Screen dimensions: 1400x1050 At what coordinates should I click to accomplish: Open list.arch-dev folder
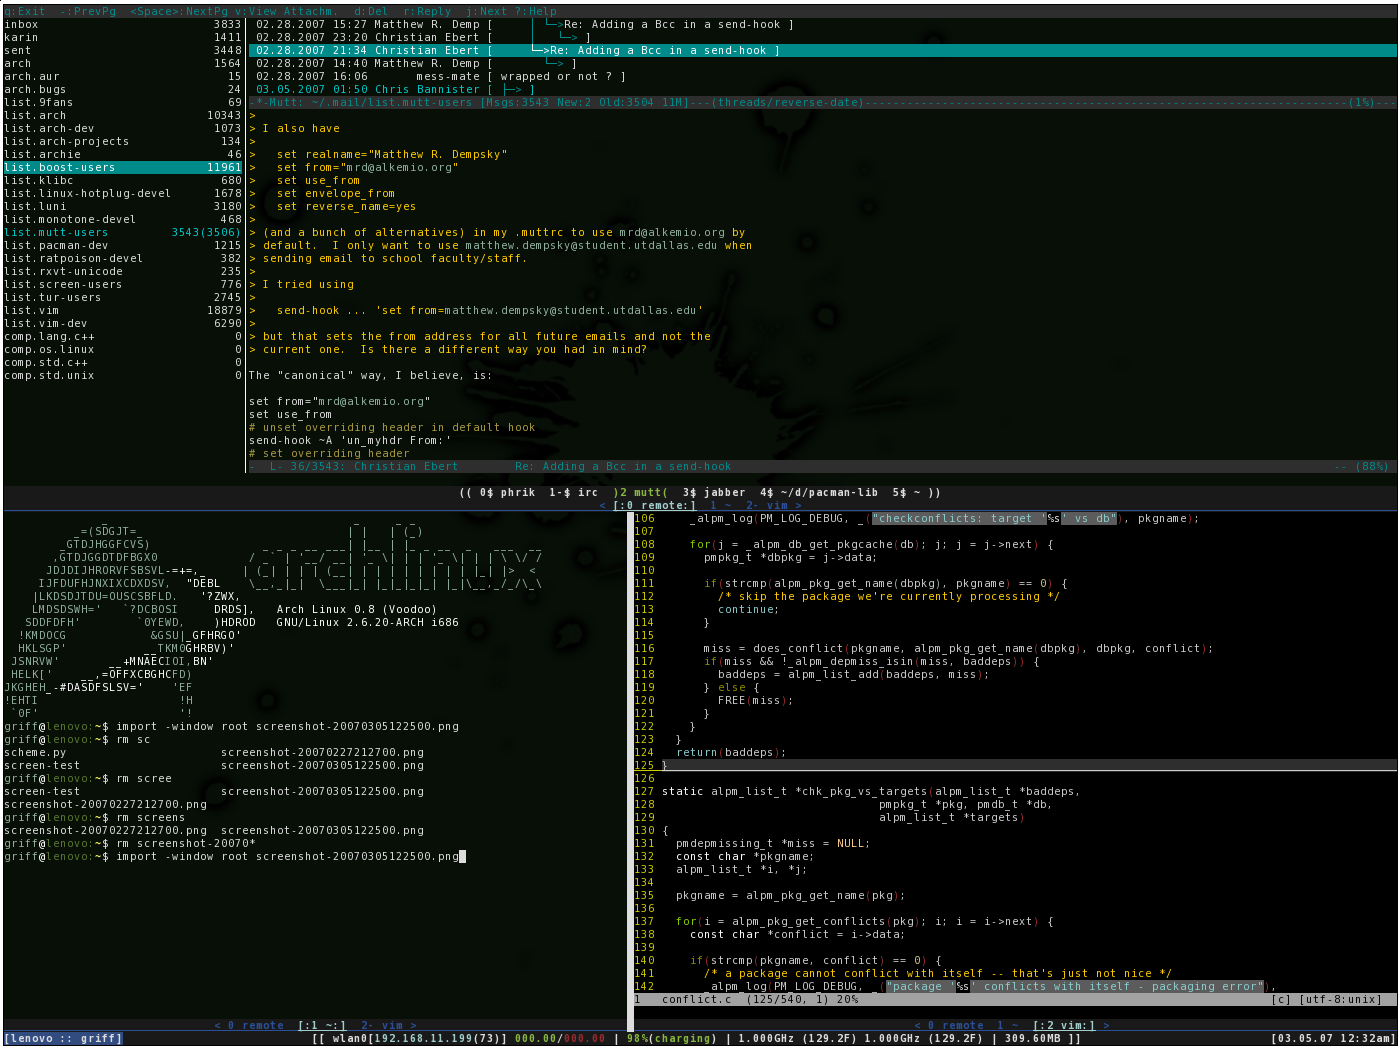click(x=123, y=128)
